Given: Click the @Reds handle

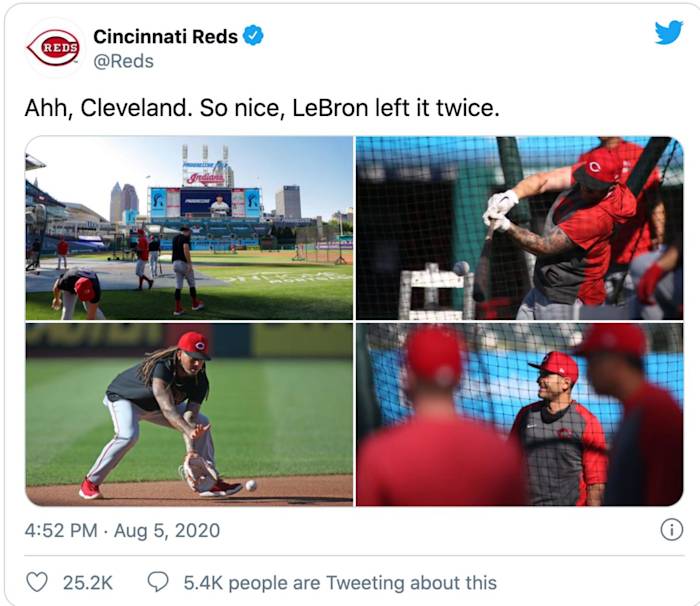Looking at the screenshot, I should click(123, 61).
